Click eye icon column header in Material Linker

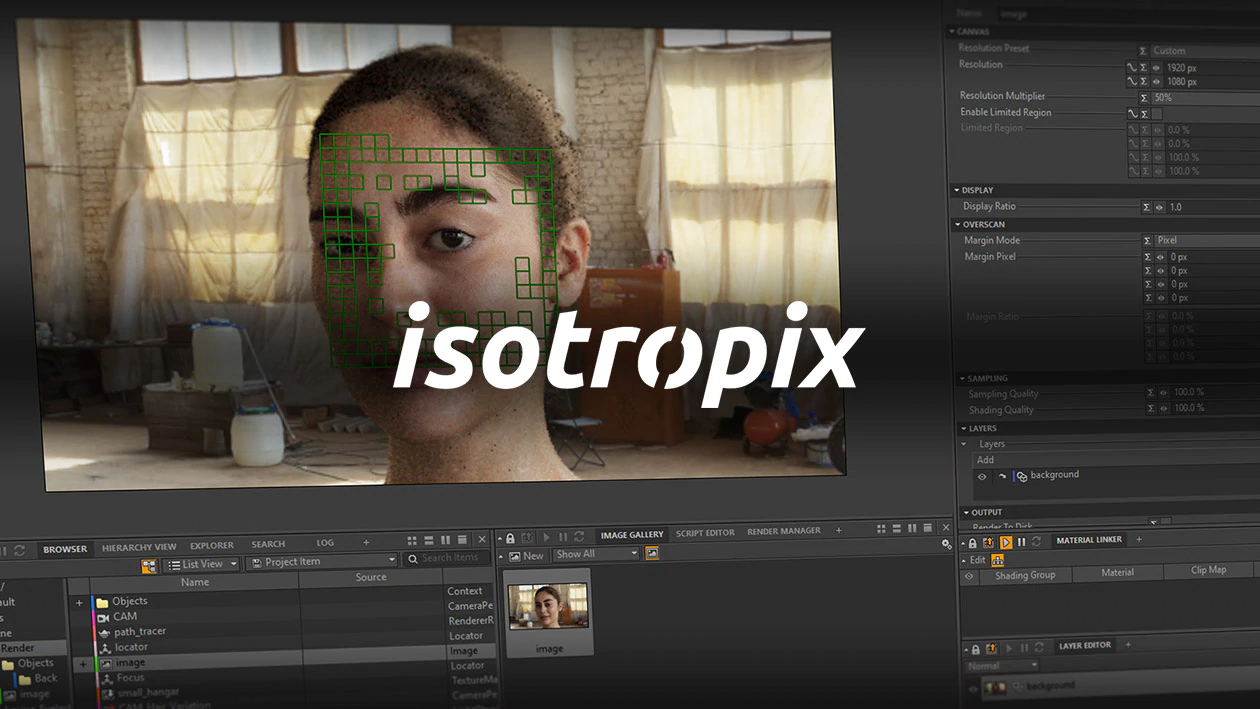click(968, 577)
